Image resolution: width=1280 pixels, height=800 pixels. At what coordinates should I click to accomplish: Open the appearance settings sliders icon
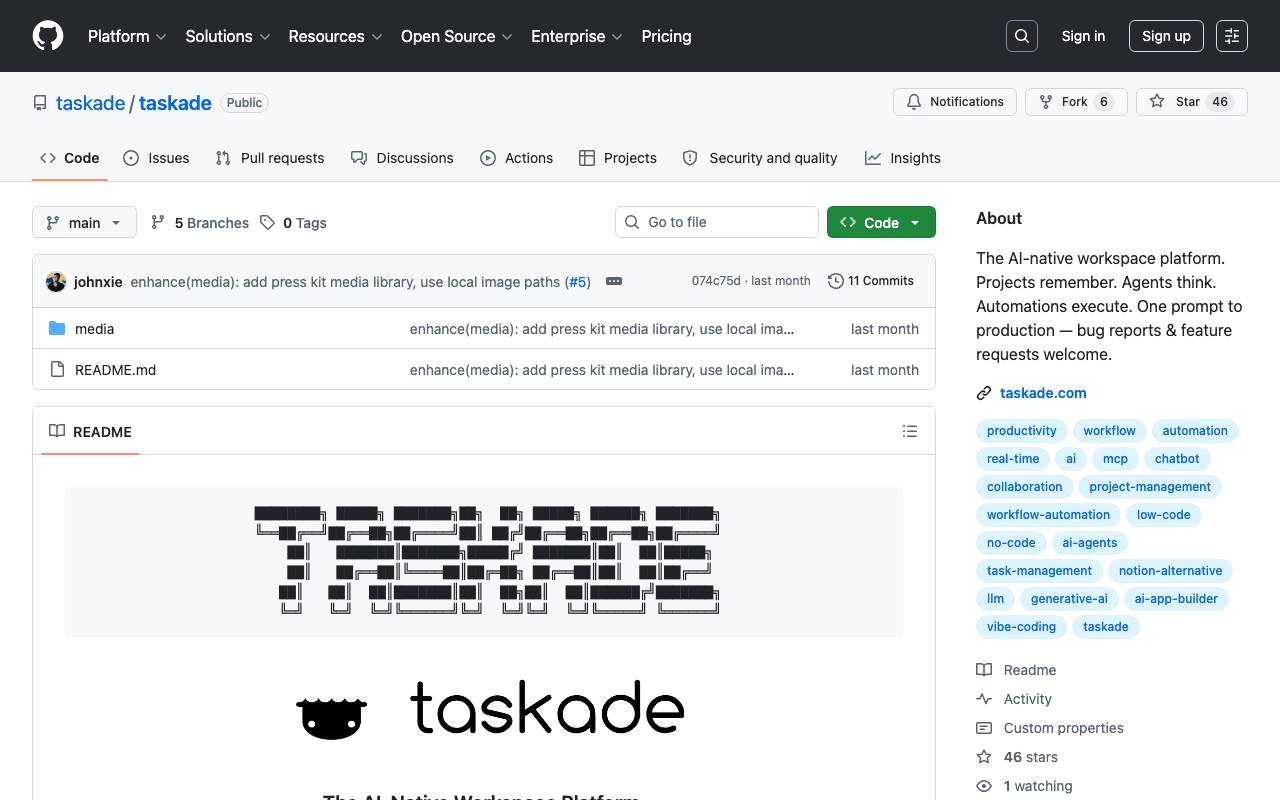(x=1232, y=36)
